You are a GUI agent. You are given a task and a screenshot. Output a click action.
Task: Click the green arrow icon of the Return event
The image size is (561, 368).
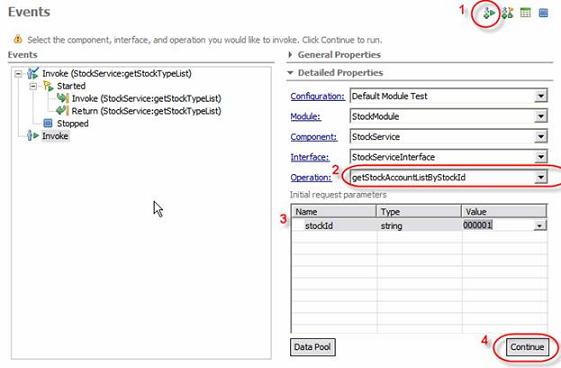coord(62,111)
